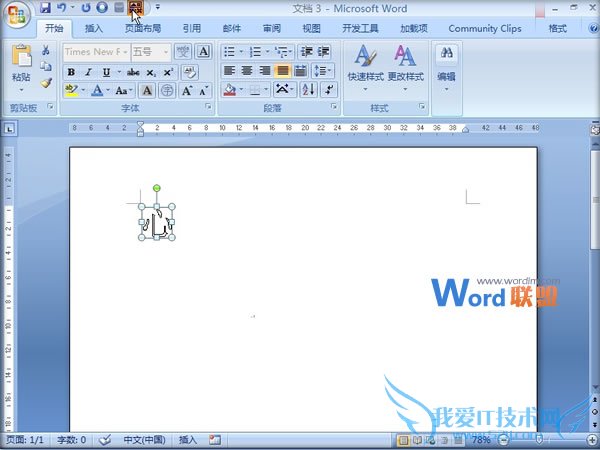Save the document from Quick Access Toolbar
Screen dimensions: 600x450
click(x=46, y=7)
